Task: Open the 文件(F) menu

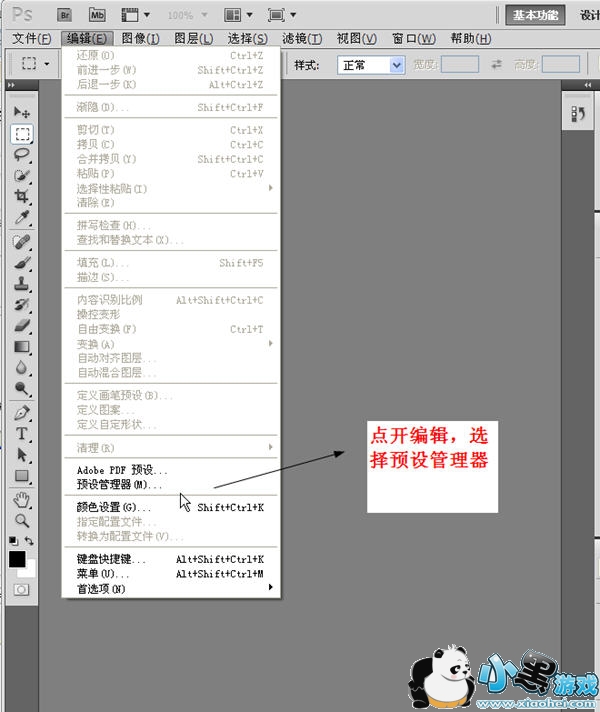Action: tap(31, 39)
